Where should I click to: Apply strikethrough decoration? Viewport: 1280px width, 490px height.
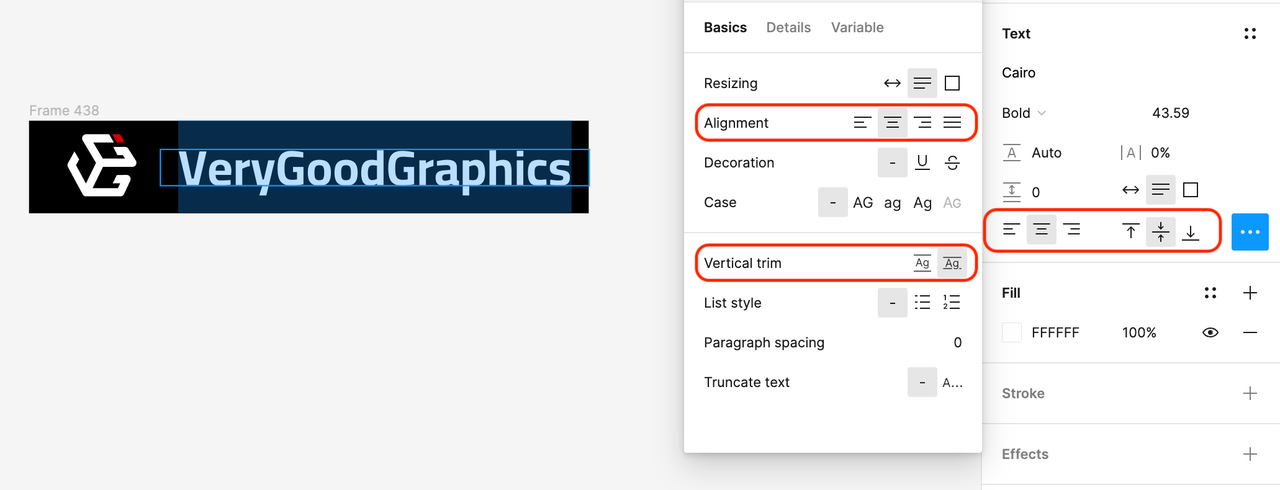[952, 163]
